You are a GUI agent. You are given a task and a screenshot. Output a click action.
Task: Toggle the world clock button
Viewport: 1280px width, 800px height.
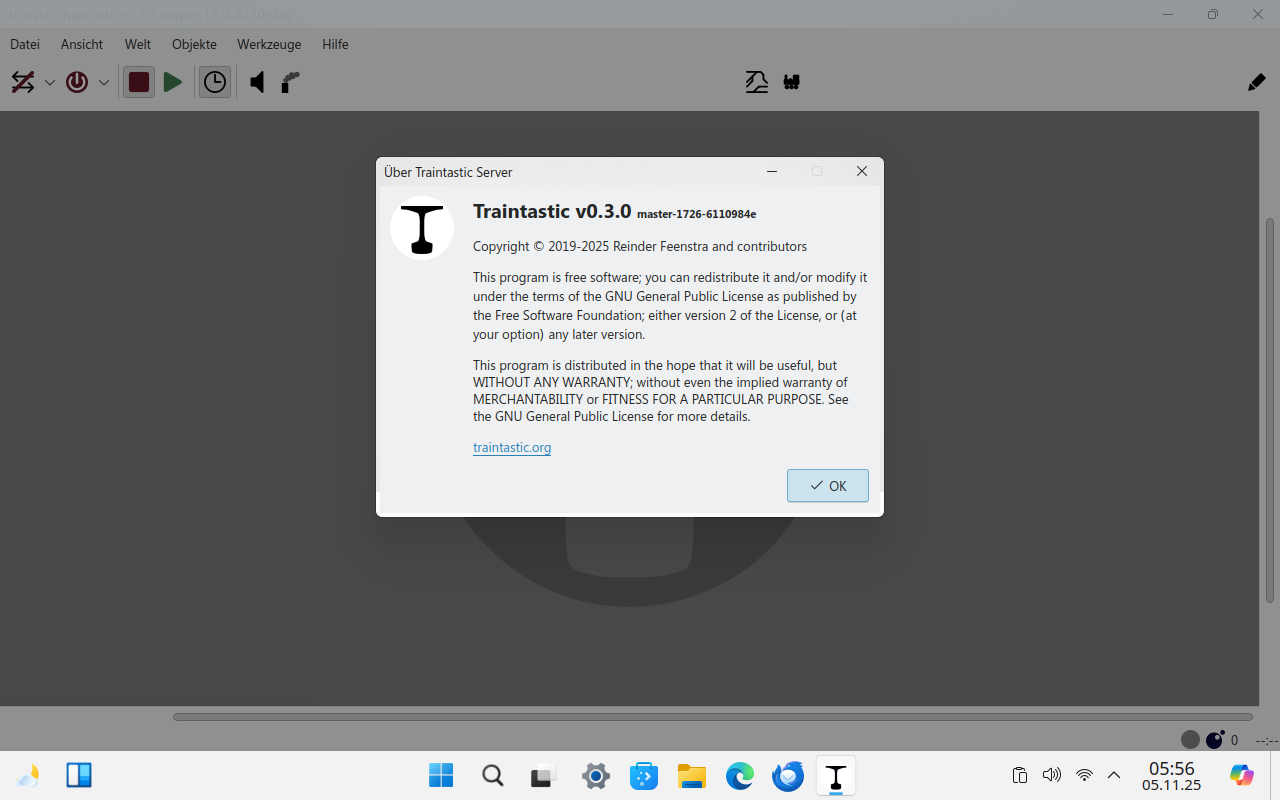[215, 82]
